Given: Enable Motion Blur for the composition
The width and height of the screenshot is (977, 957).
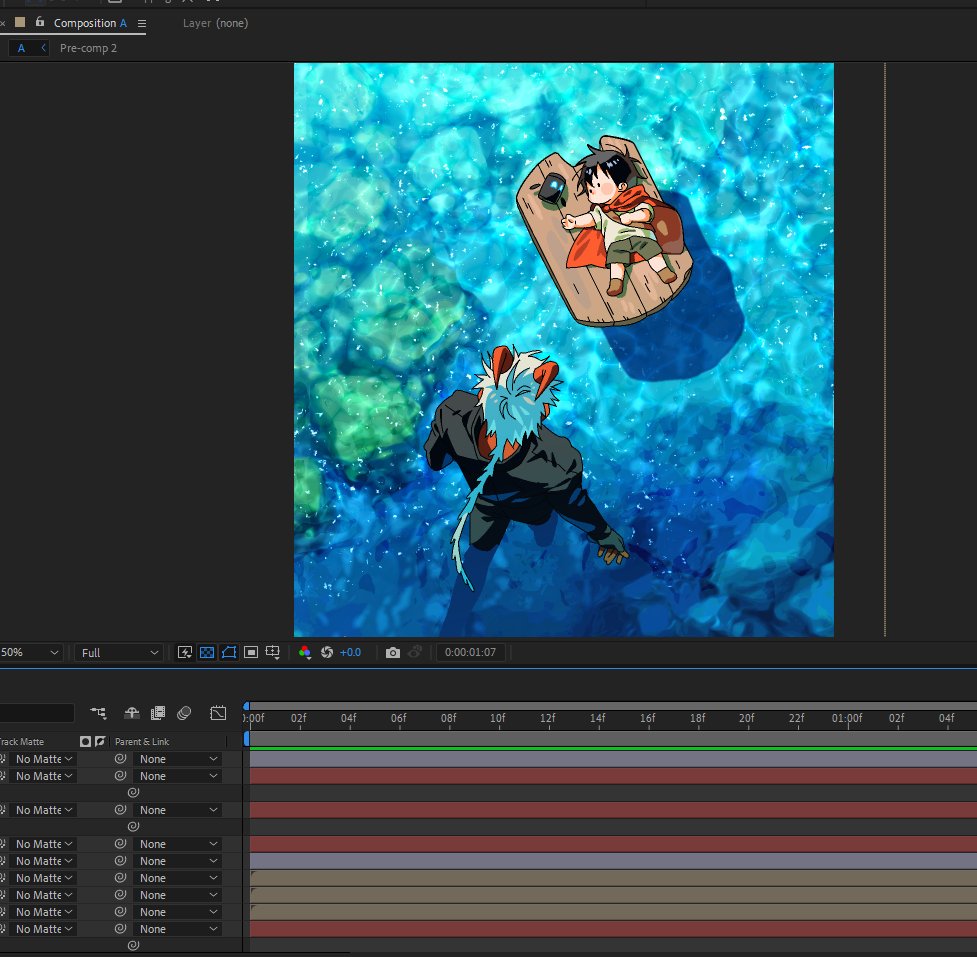Looking at the screenshot, I should (x=184, y=713).
